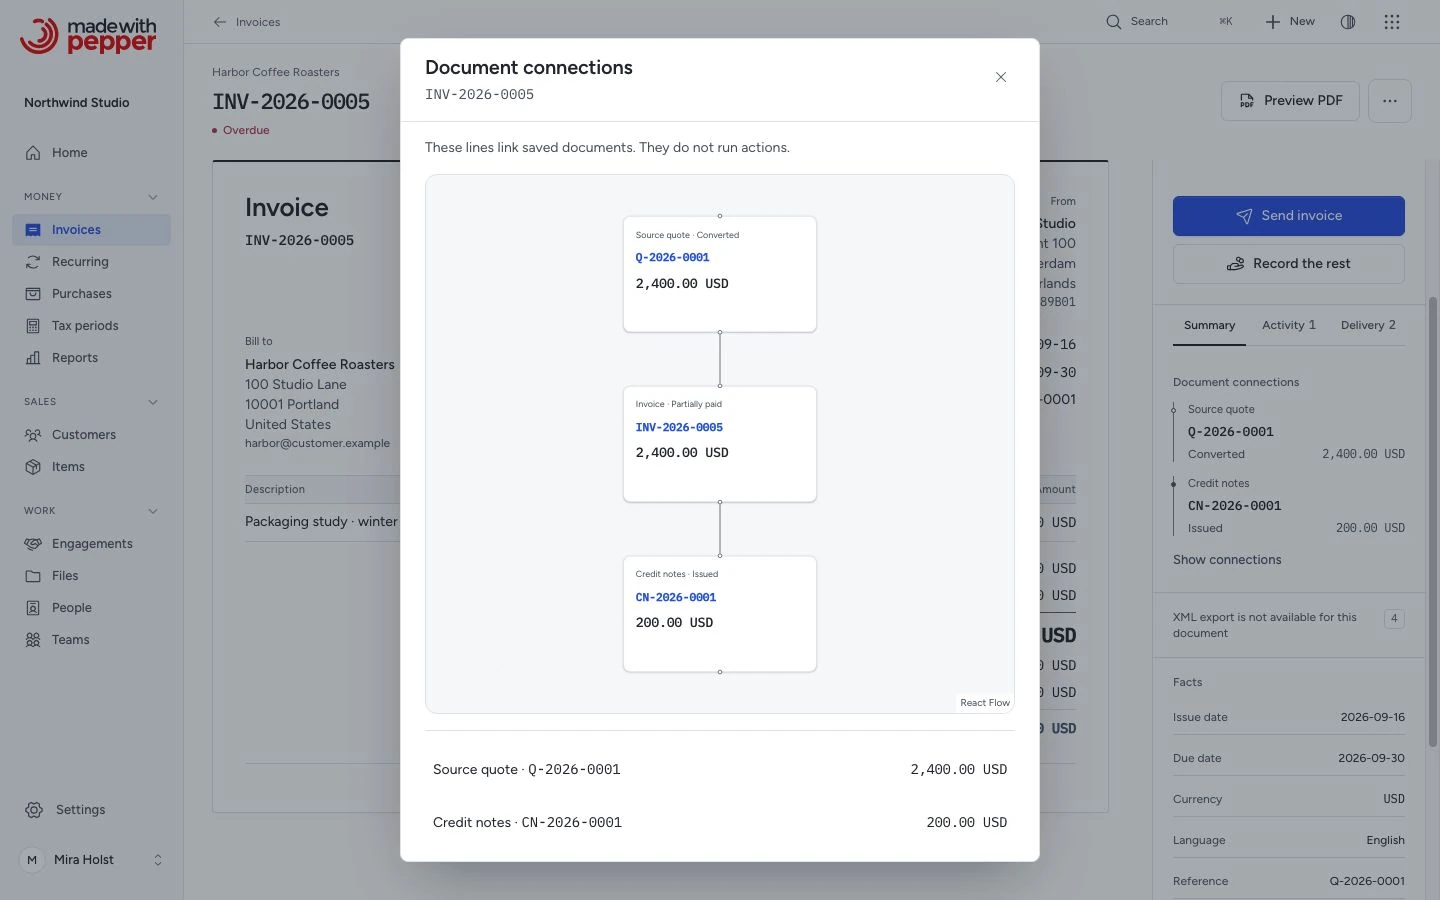
Task: Click the React Flow attribution link
Action: tap(985, 703)
